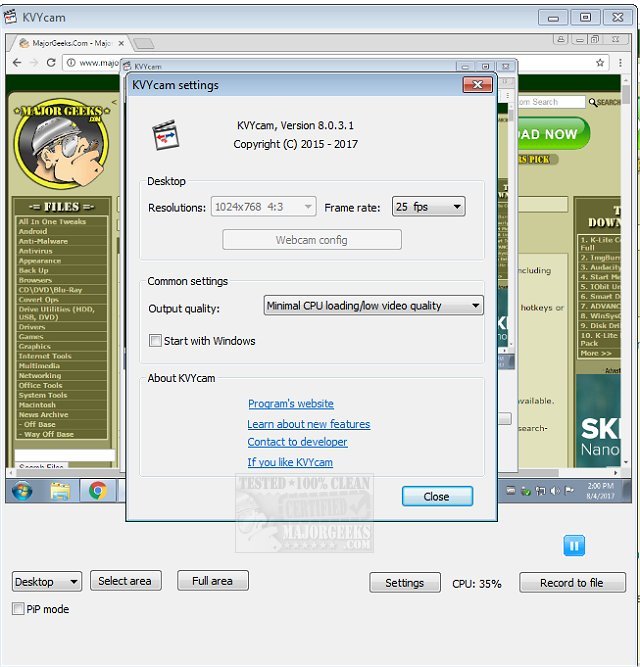Enable the PiP mode checkbox
This screenshot has width=640, height=667.
point(18,609)
